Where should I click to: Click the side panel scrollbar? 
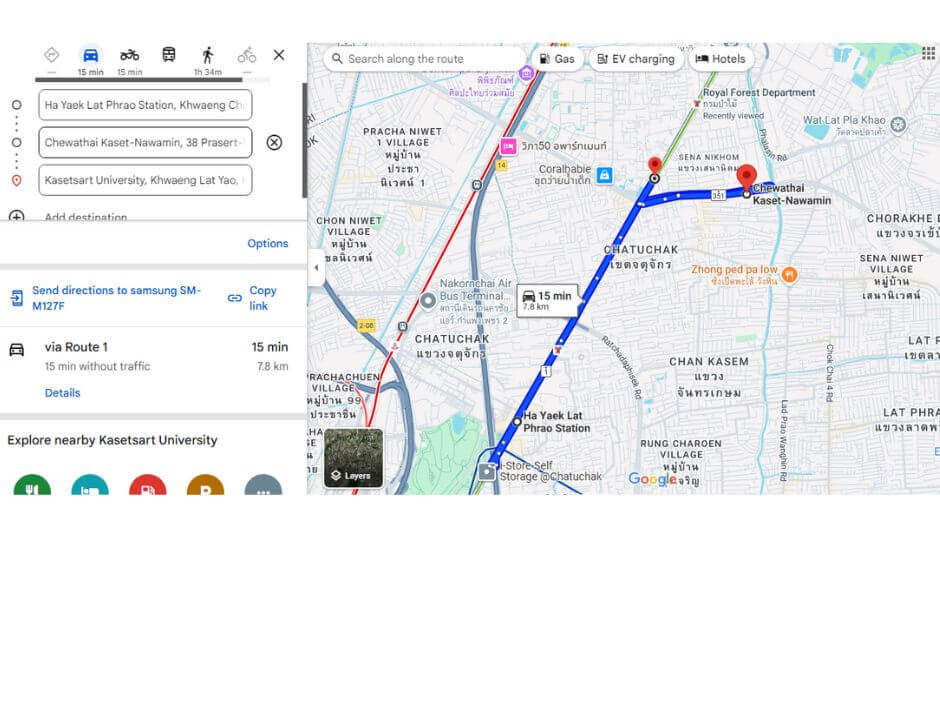coord(304,140)
